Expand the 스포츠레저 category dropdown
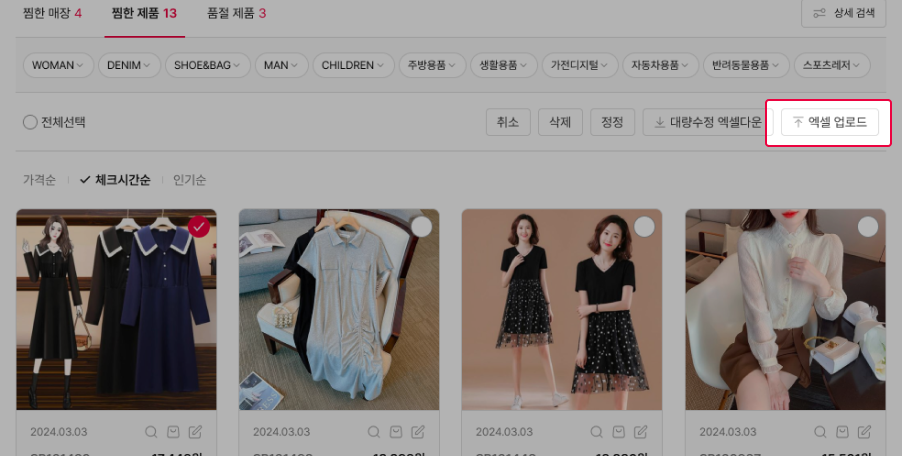Image resolution: width=902 pixels, height=456 pixels. [x=832, y=65]
